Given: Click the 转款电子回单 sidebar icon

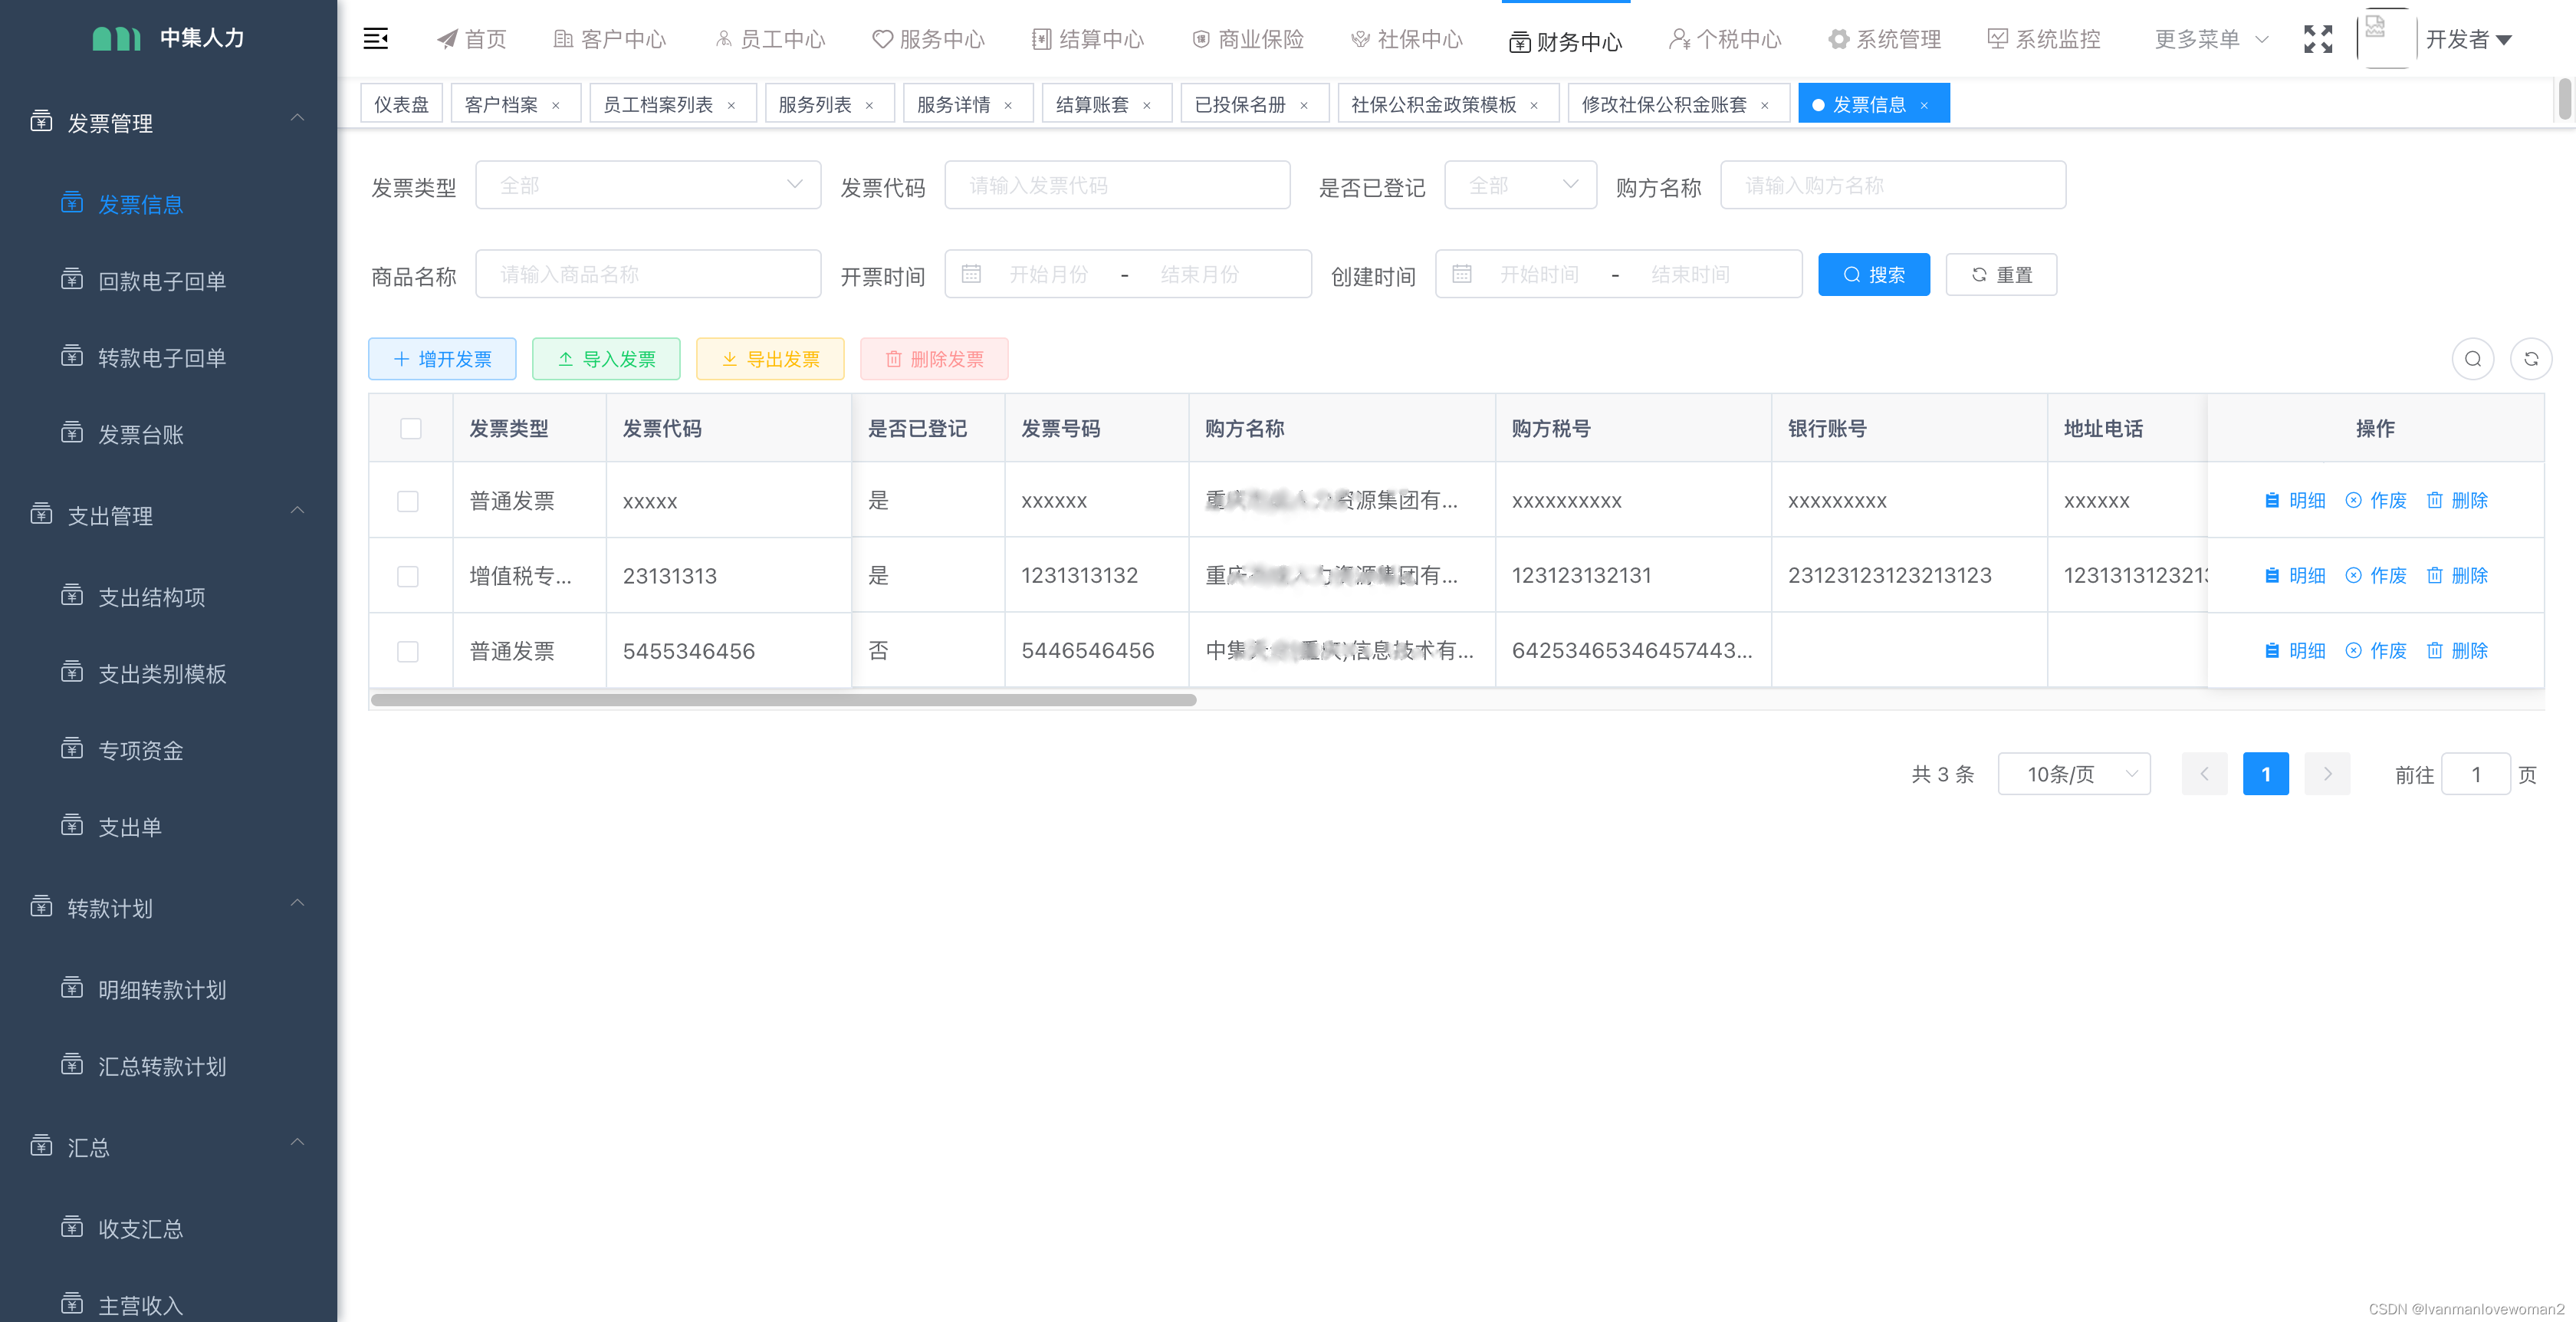Looking at the screenshot, I should tap(72, 357).
